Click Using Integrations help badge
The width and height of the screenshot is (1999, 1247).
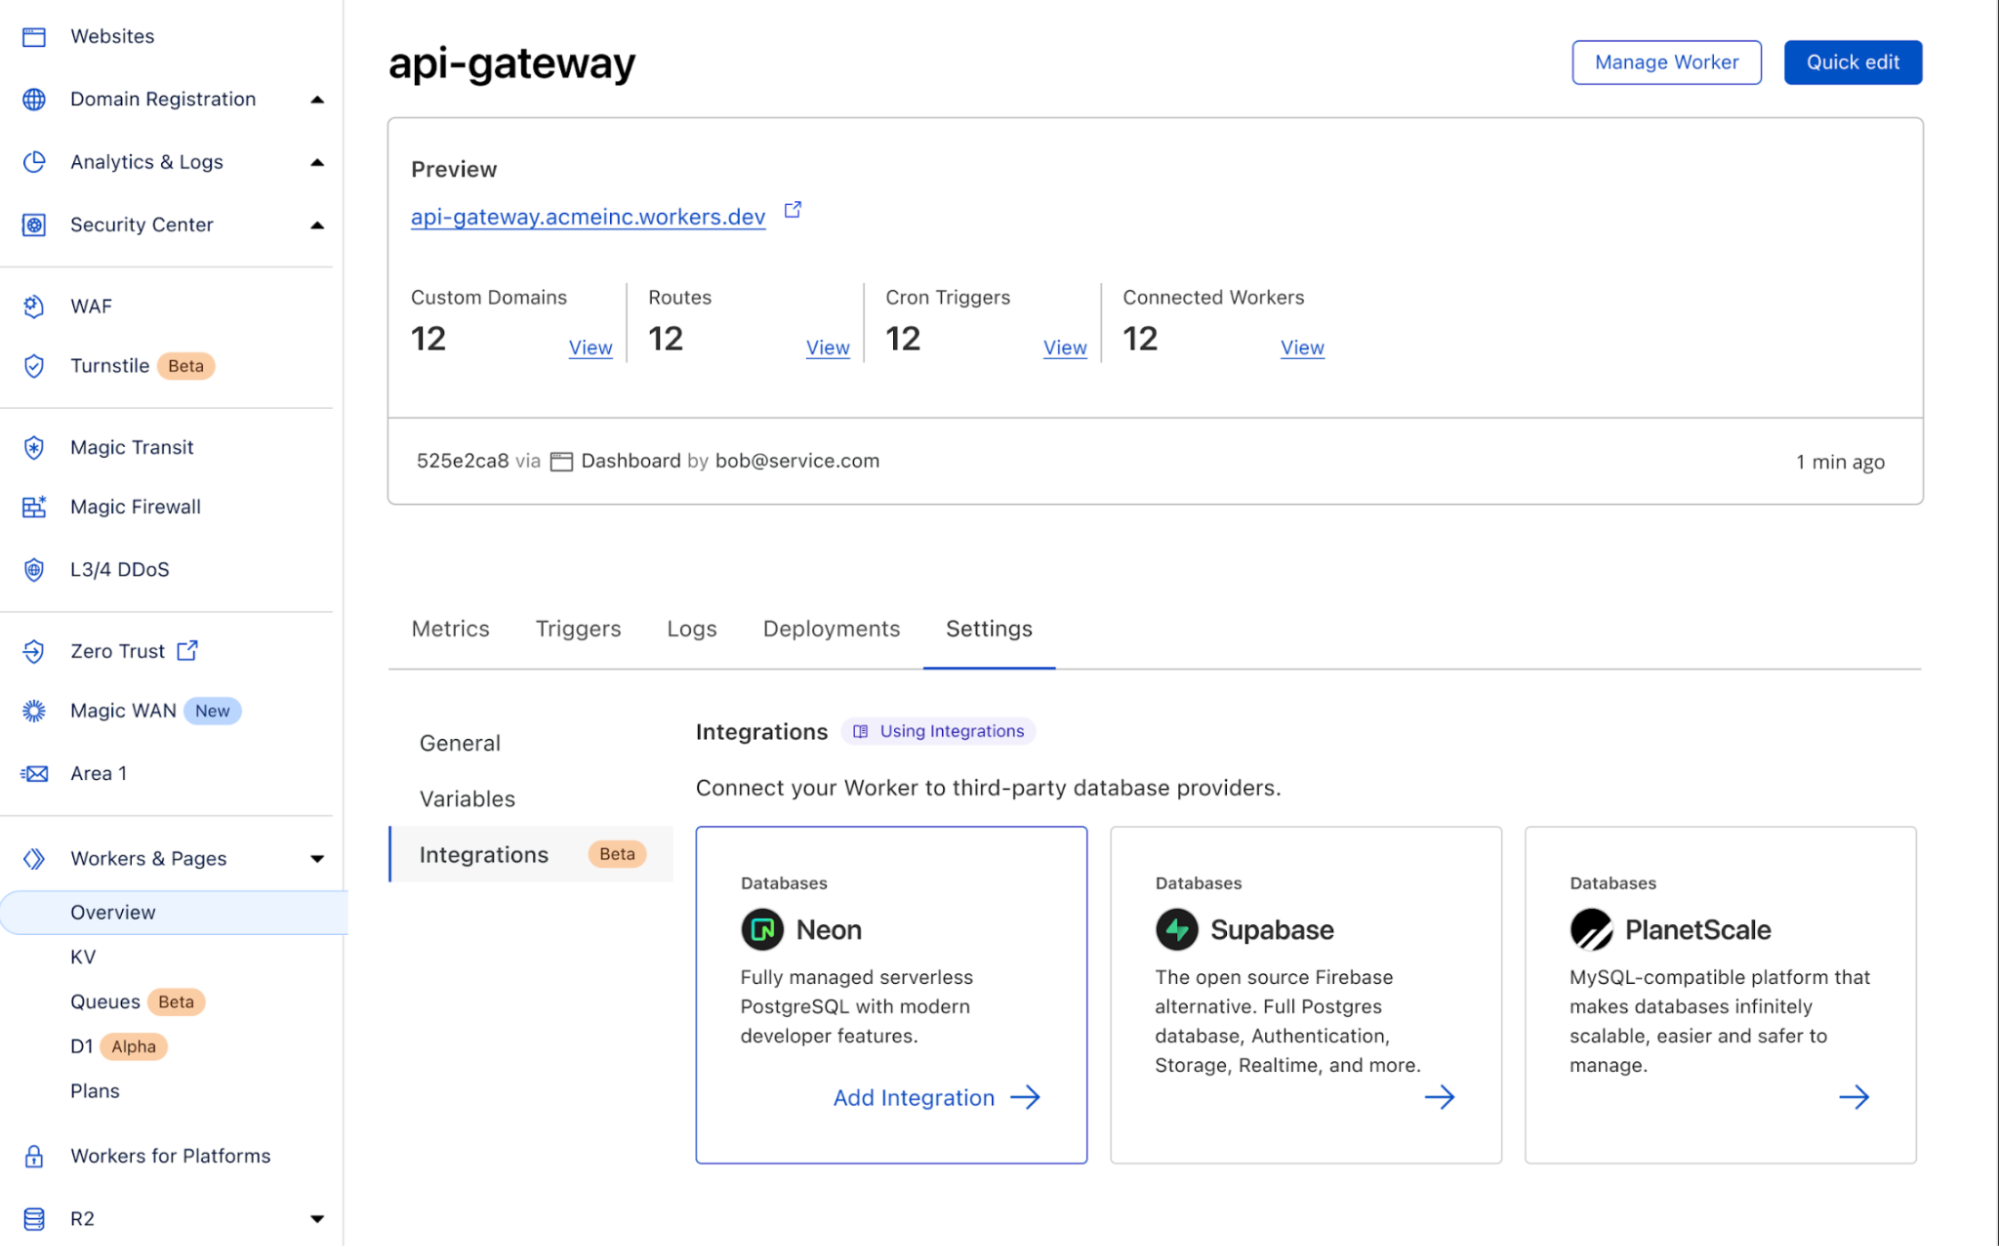(939, 730)
